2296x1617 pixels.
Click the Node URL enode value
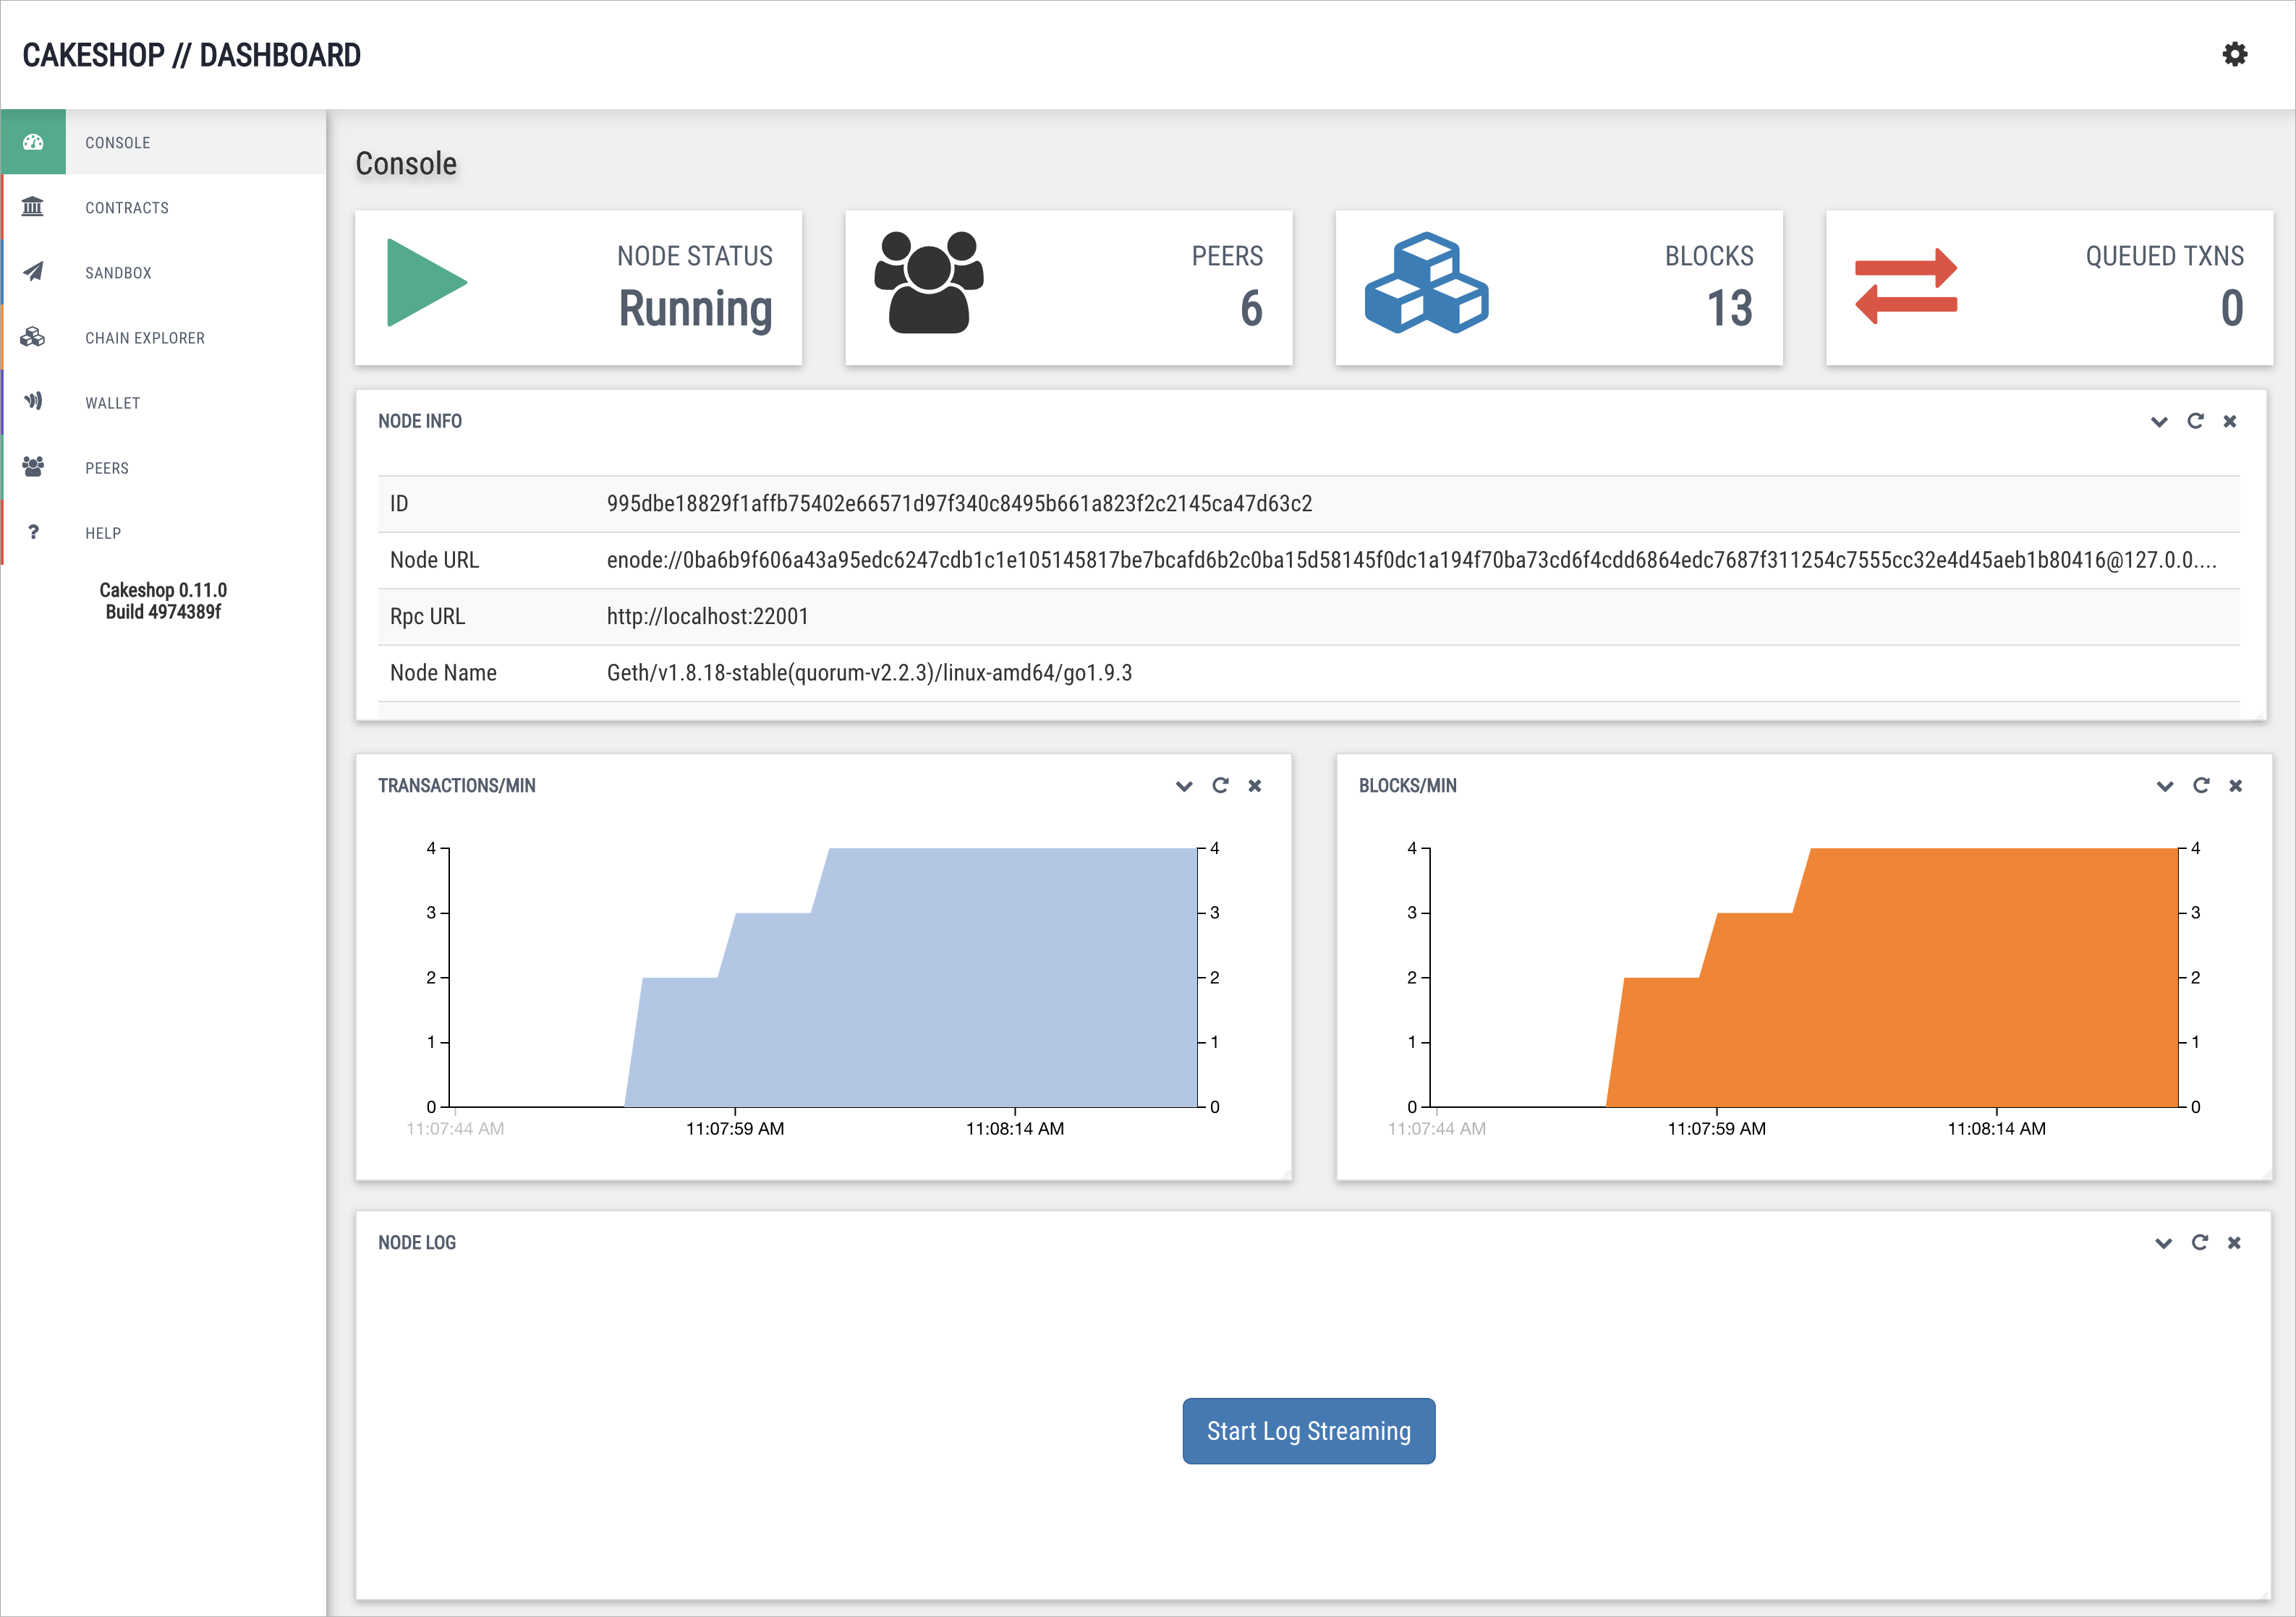(x=1410, y=560)
